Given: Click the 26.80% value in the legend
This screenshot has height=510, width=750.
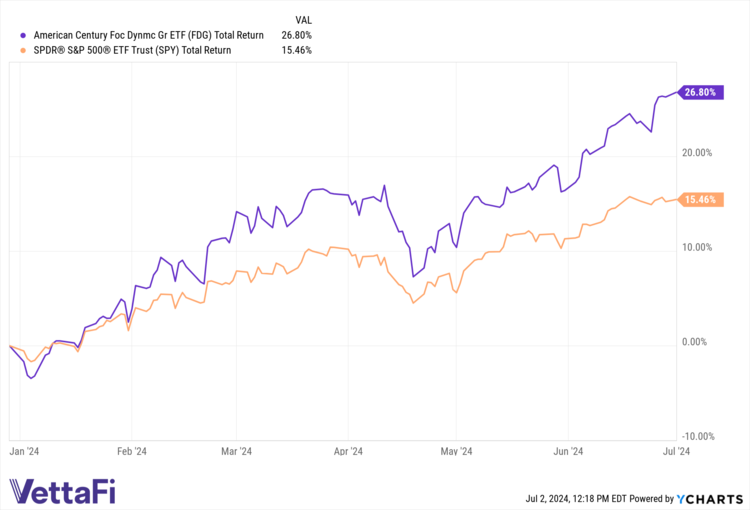Looking at the screenshot, I should coord(297,35).
